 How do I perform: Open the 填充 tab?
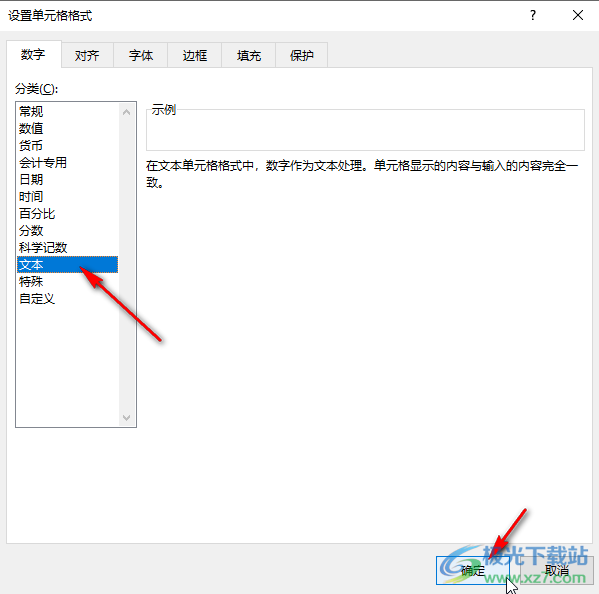248,56
